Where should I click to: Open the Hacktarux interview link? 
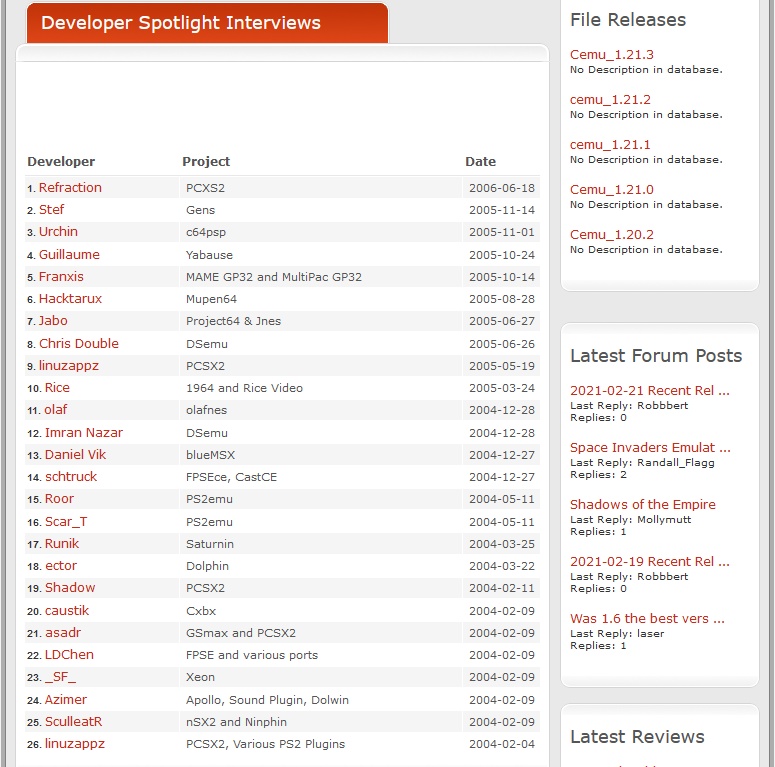point(70,299)
